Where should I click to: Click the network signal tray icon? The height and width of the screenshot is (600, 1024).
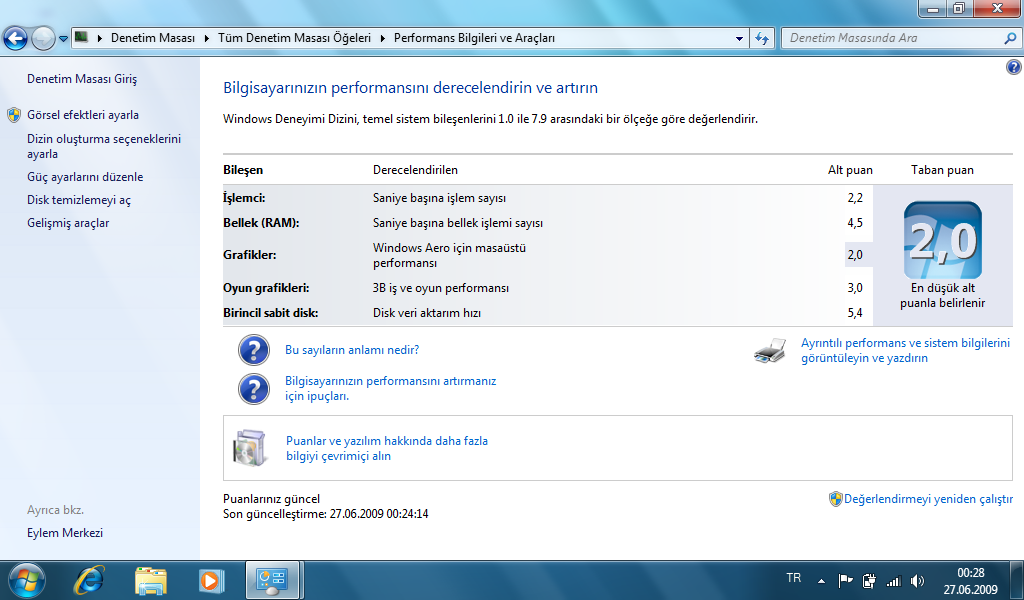point(893,580)
